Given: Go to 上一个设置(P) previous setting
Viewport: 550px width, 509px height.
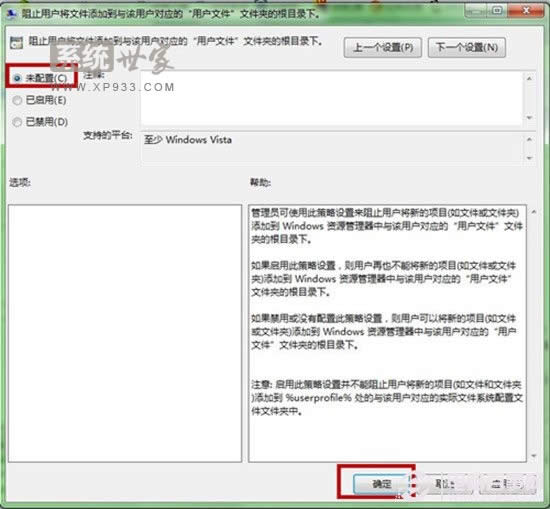Looking at the screenshot, I should [383, 47].
